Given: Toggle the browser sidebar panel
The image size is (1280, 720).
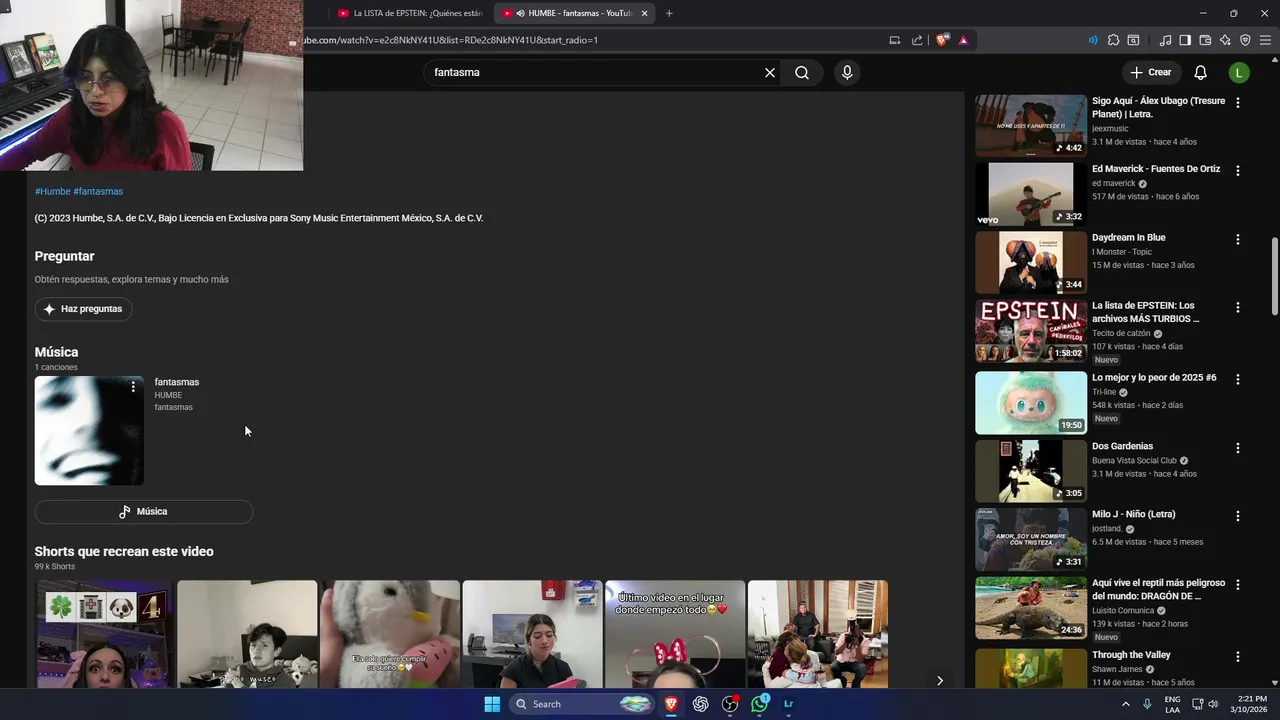Looking at the screenshot, I should pyautogui.click(x=1185, y=40).
